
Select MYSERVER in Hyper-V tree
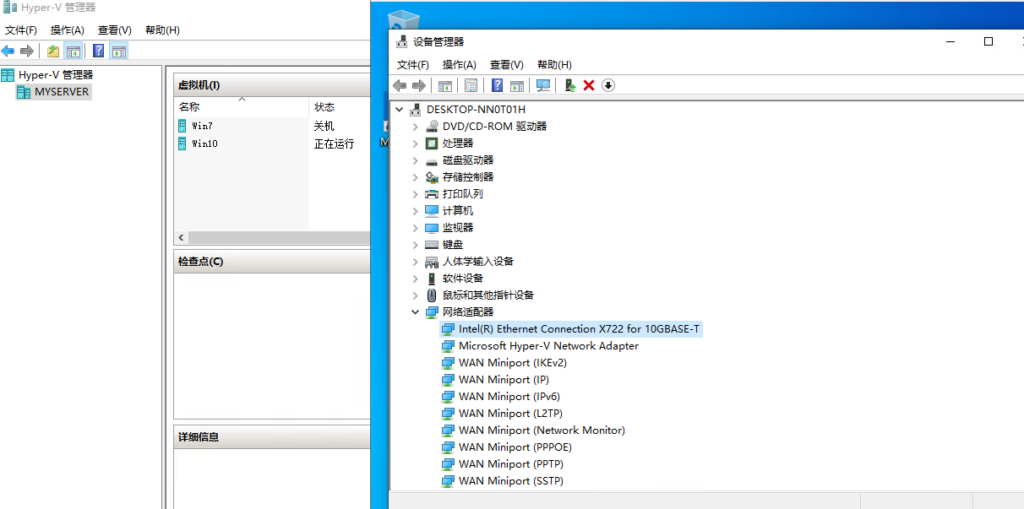point(61,92)
